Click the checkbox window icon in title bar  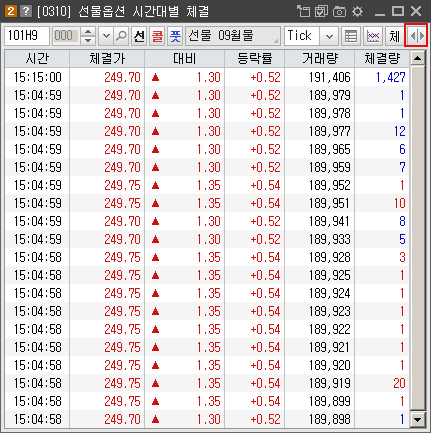321,11
